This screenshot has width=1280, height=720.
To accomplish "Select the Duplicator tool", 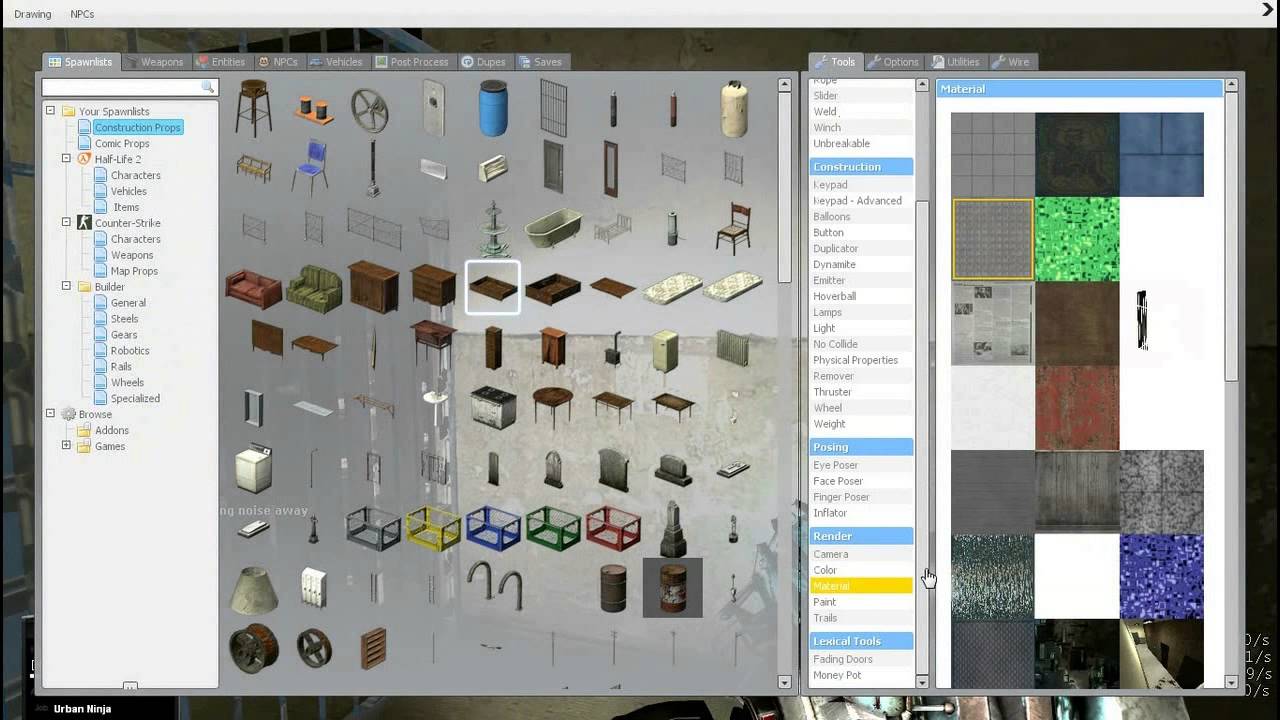I will pyautogui.click(x=861, y=248).
